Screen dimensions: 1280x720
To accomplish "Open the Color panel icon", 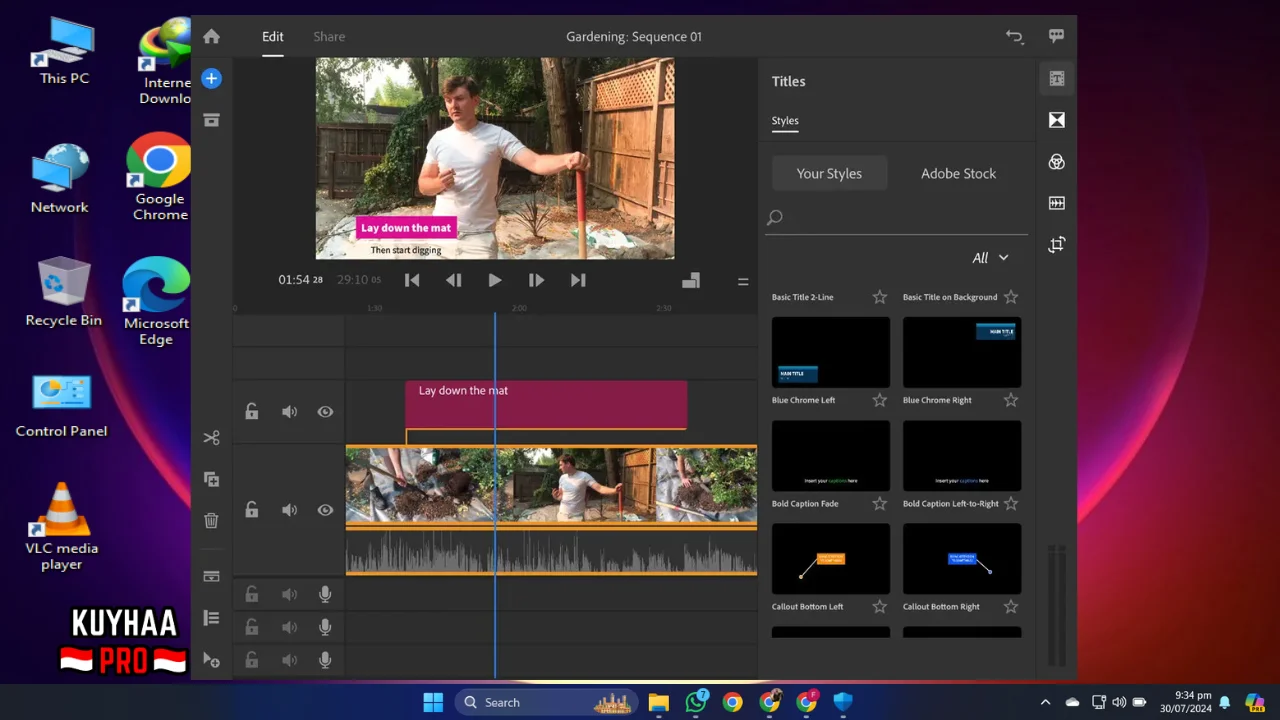I will (x=1056, y=162).
